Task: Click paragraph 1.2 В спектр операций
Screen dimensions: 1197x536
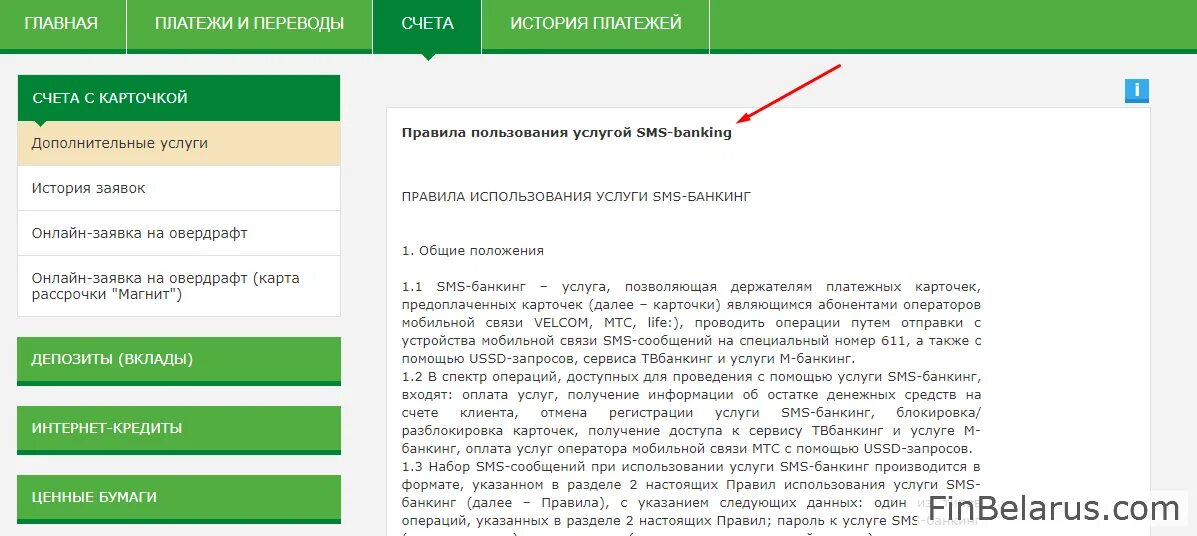Action: point(691,412)
